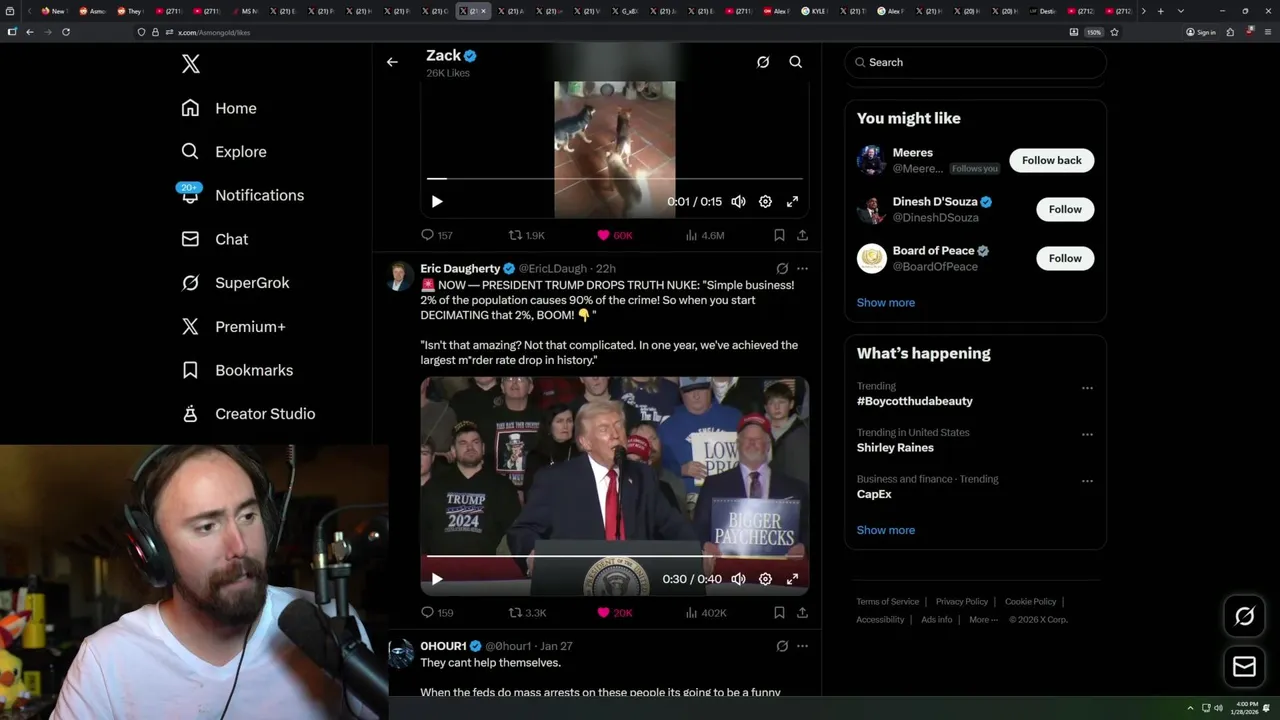Open a new browser tab
Image resolution: width=1280 pixels, height=720 pixels.
(x=1160, y=11)
